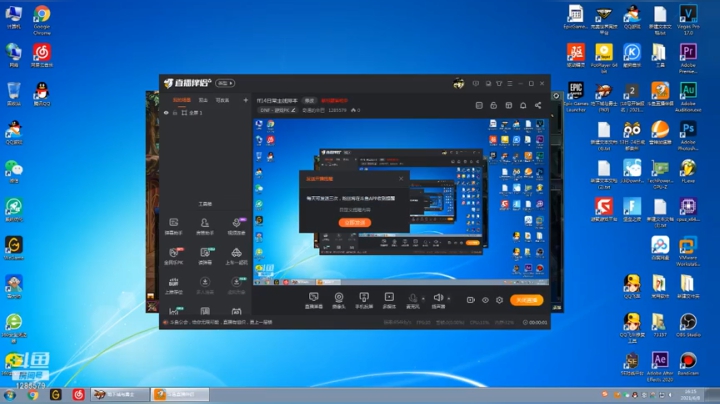Open Google Chrome desktop shortcut
Viewport: 720px width, 404px height.
(x=42, y=20)
